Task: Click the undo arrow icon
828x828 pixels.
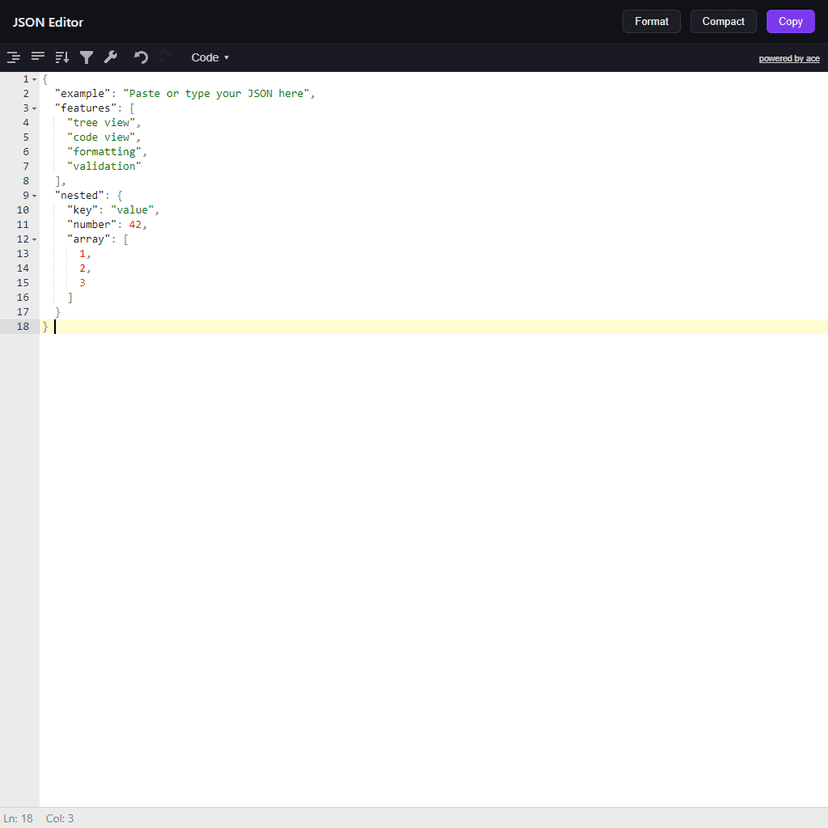Action: (139, 57)
